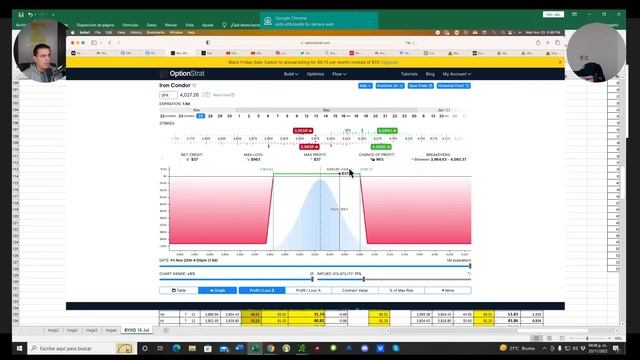Open the Windows notification center icon

616,348
